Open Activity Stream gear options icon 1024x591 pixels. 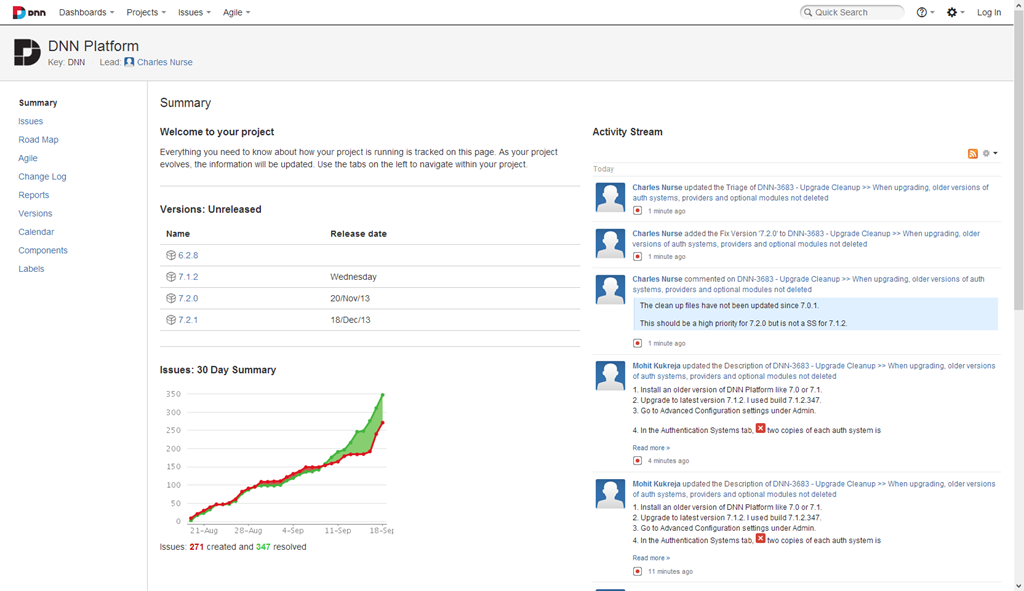point(986,153)
